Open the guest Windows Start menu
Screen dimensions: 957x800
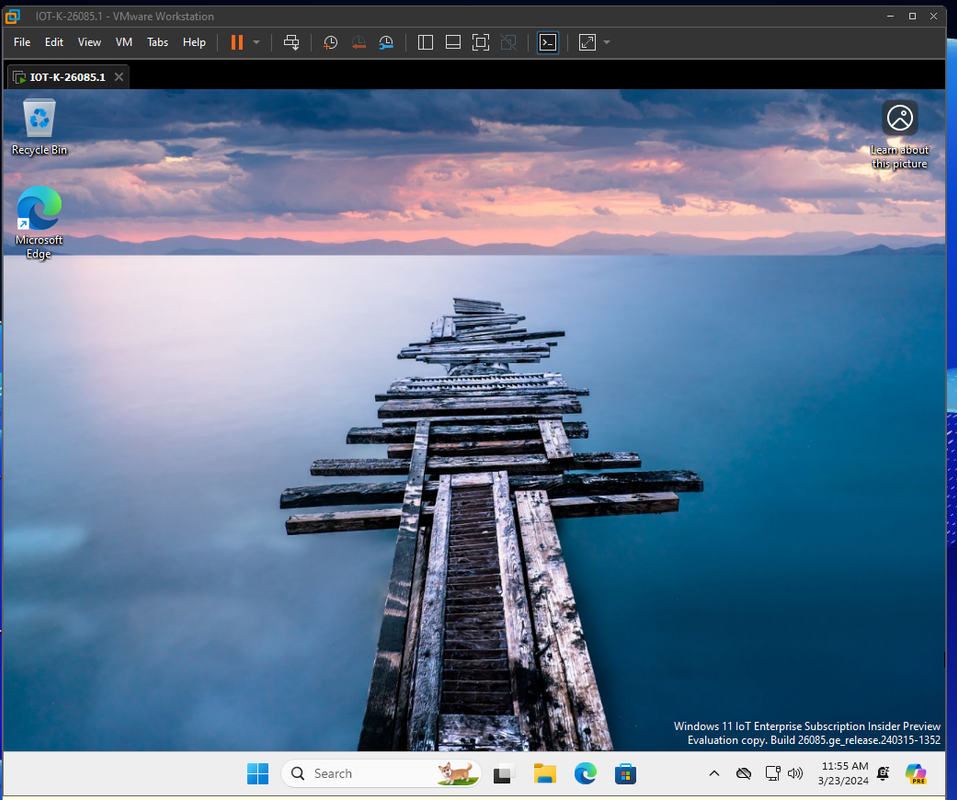click(x=258, y=774)
